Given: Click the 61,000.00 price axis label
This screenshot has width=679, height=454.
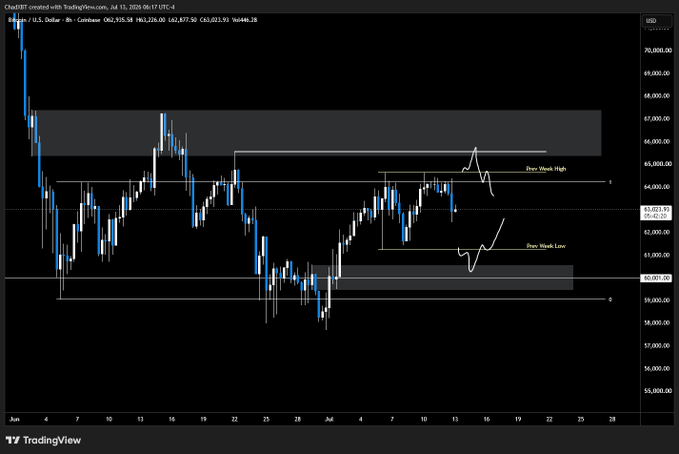Looking at the screenshot, I should click(x=657, y=255).
